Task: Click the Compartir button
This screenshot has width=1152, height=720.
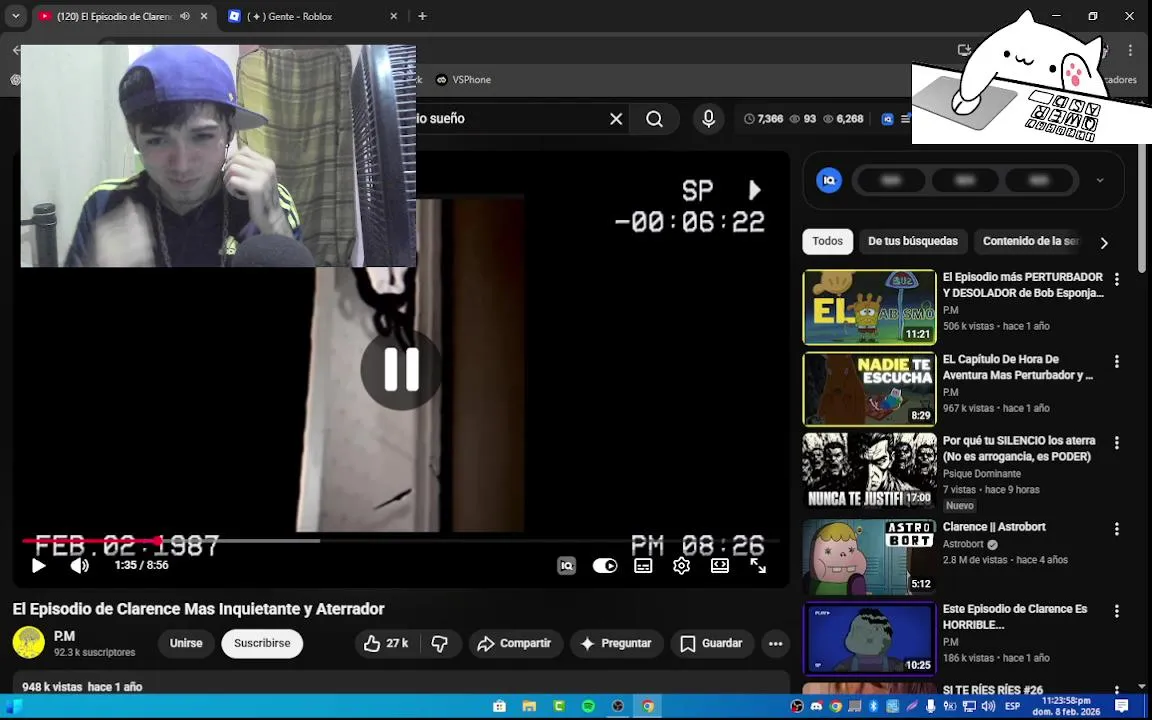Action: click(x=516, y=644)
